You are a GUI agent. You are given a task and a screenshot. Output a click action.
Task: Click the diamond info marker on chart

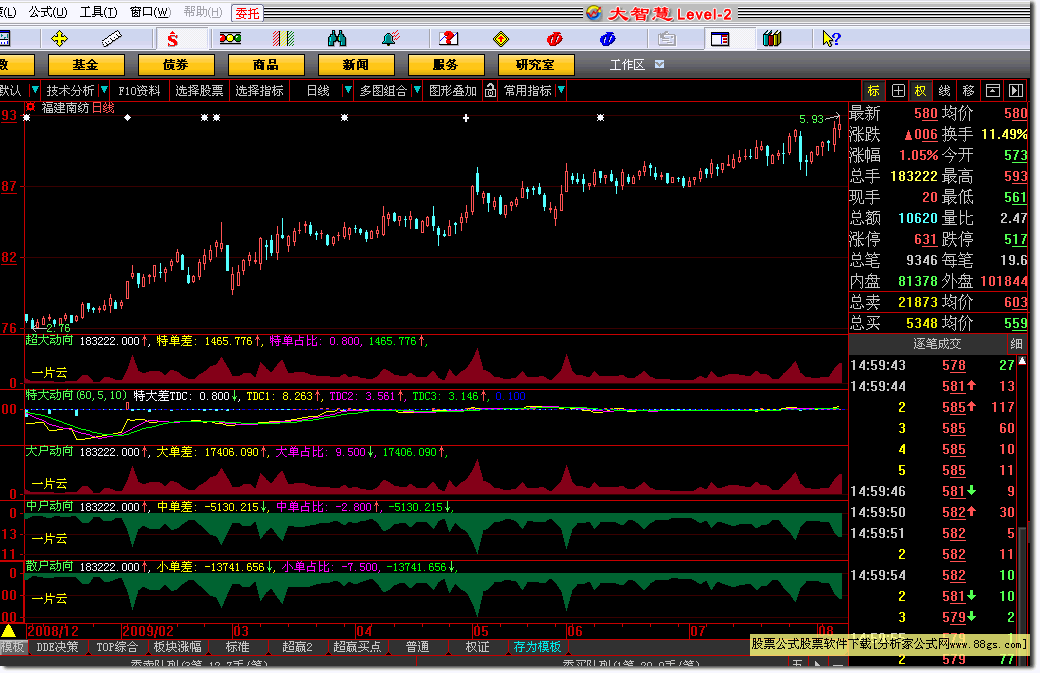pos(127,118)
